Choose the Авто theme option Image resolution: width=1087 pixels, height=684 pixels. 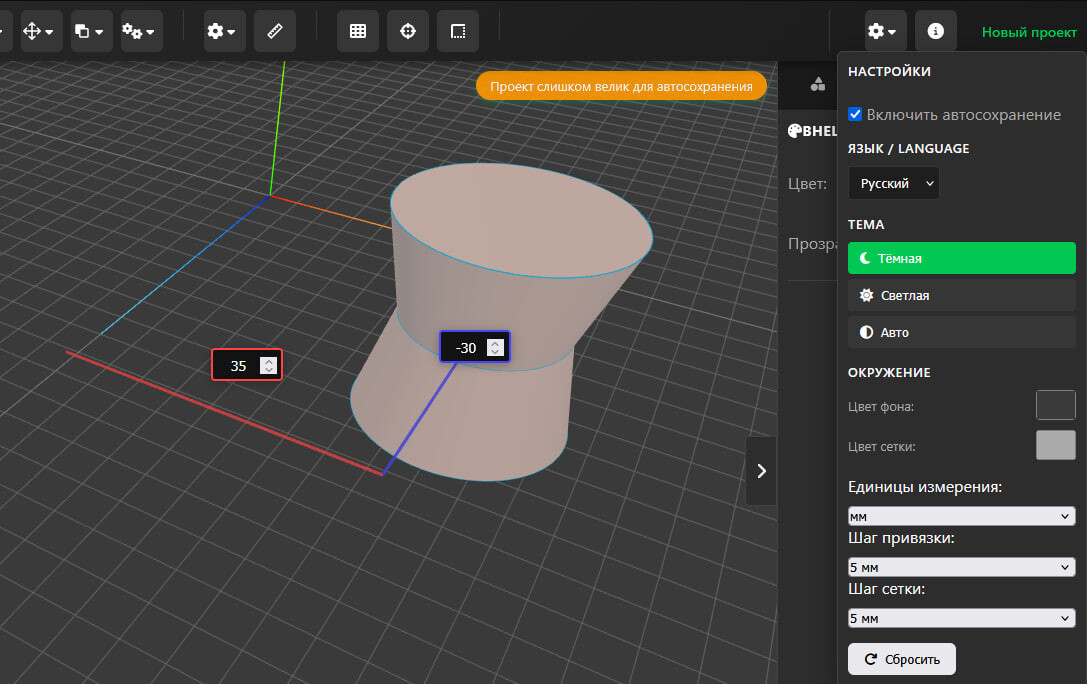tap(961, 332)
